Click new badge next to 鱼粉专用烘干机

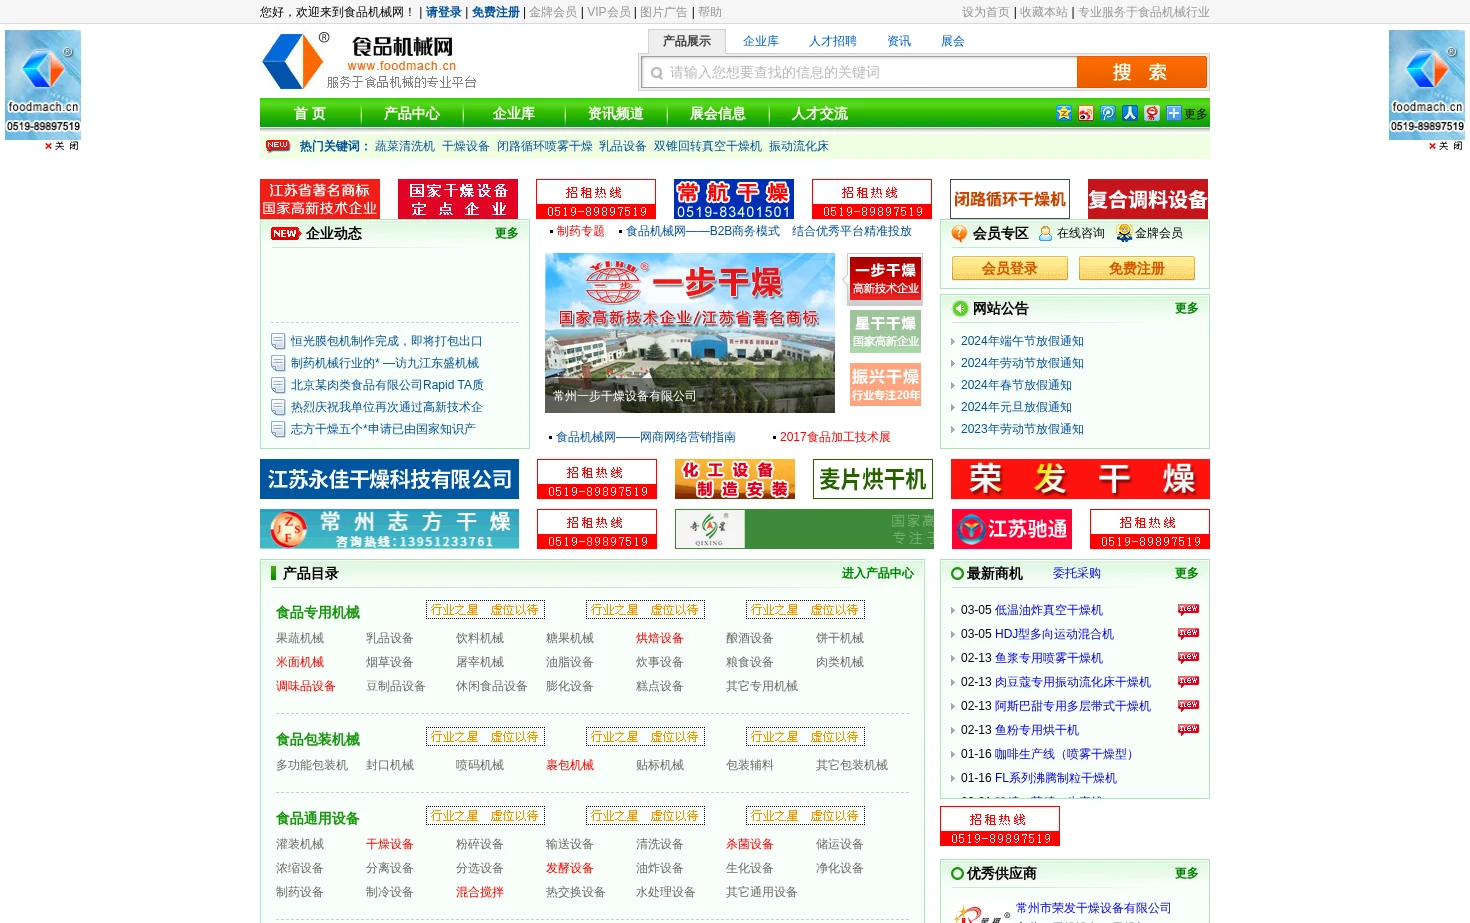click(x=1188, y=729)
